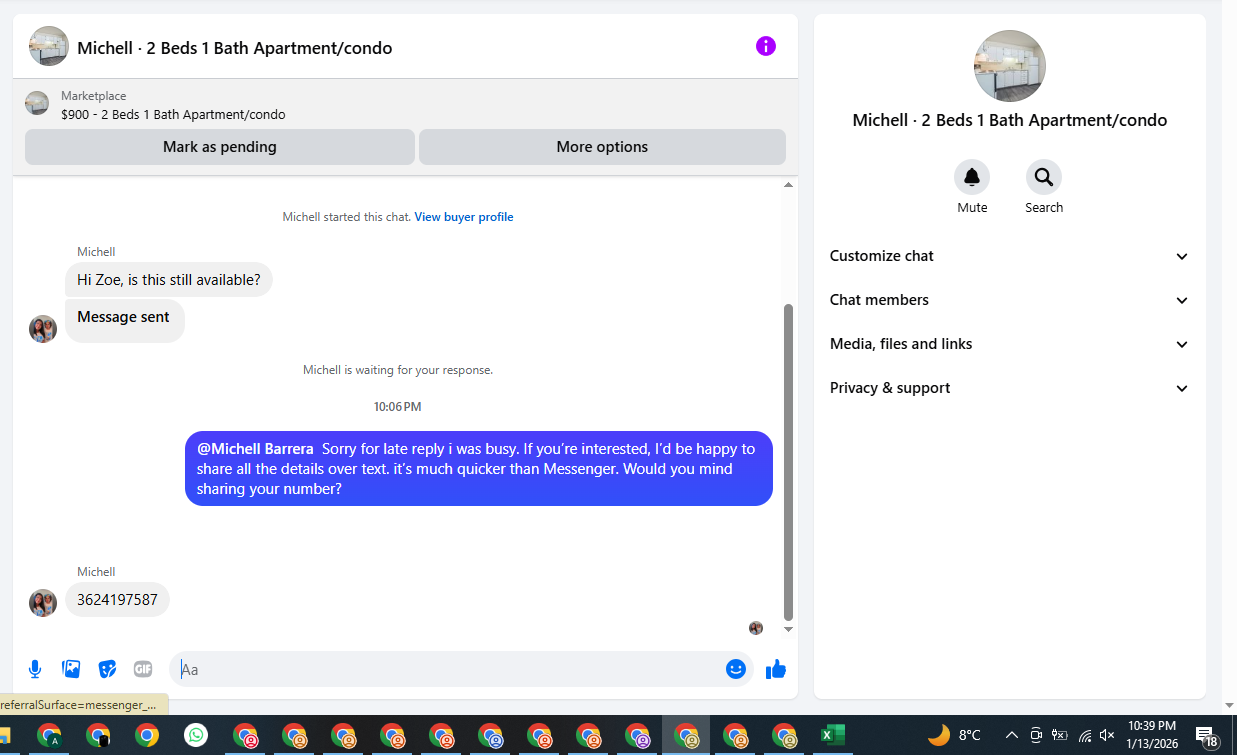Screen dimensions: 1237x755
Task: Click Michell's avatar beside 'Message sent'
Action: 43,329
